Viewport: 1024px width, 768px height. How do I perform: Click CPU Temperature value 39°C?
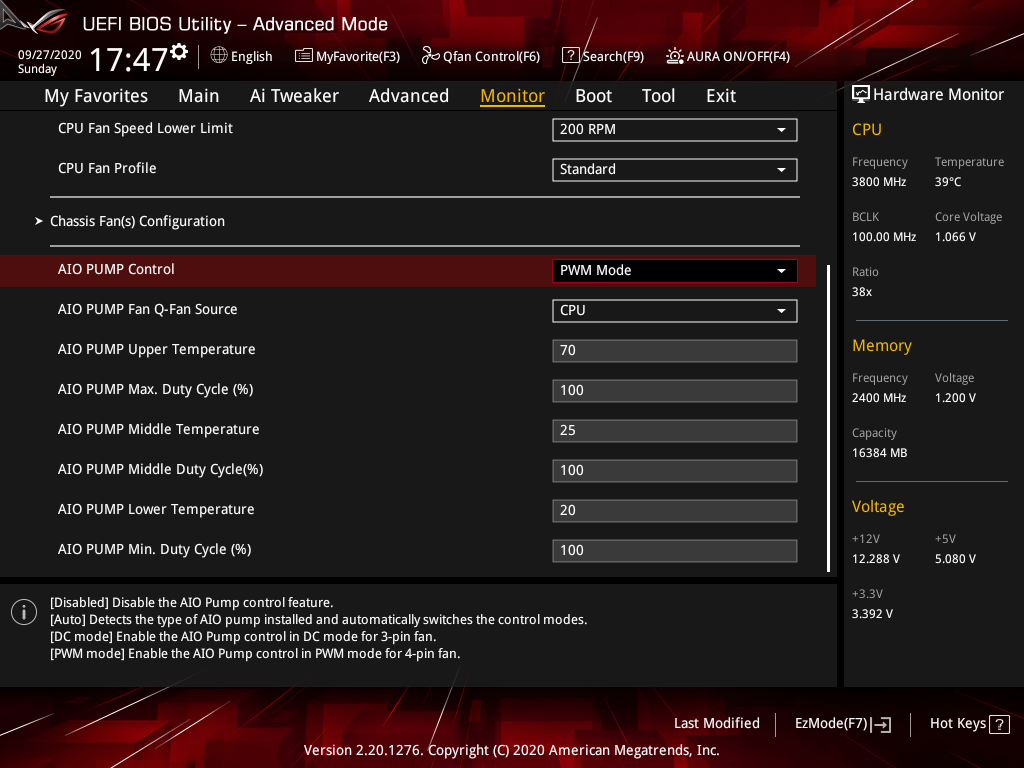pyautogui.click(x=948, y=182)
